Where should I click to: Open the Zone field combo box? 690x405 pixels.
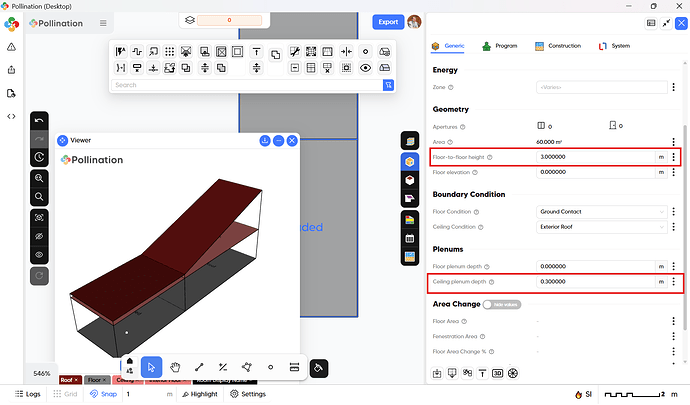602,87
